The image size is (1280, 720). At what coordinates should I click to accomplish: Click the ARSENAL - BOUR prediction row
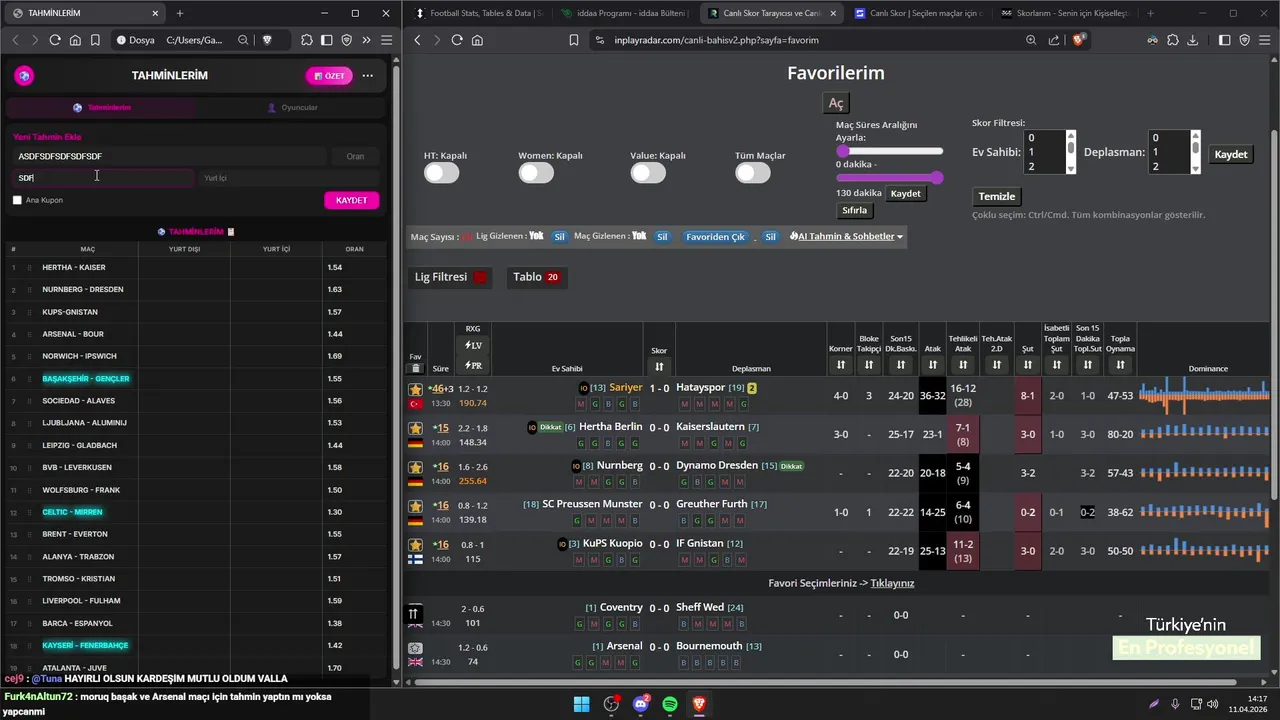(x=195, y=334)
